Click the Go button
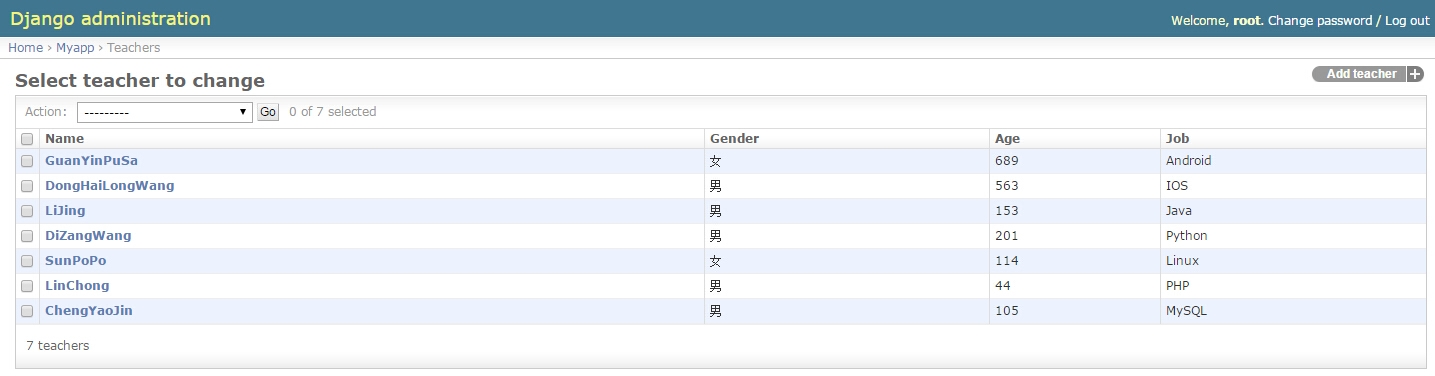Screen dimensions: 1435x376 click(x=268, y=112)
